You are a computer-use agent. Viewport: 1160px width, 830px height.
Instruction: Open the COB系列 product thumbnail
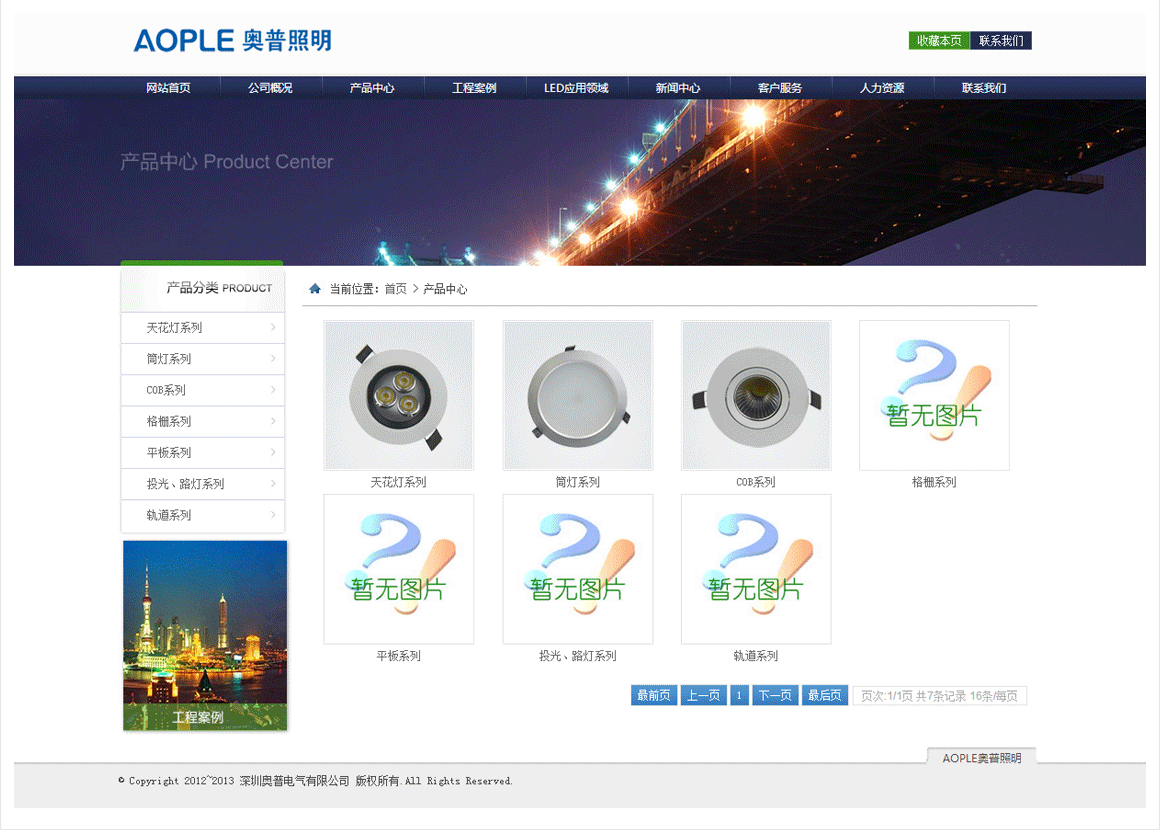click(756, 395)
